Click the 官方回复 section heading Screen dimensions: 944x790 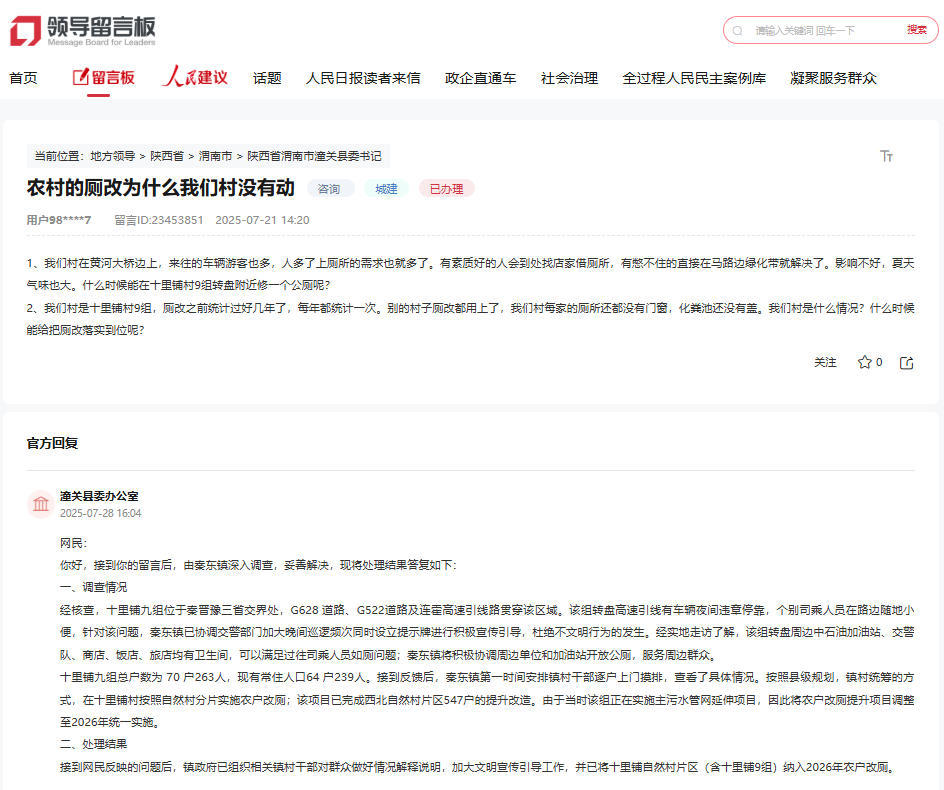click(52, 444)
